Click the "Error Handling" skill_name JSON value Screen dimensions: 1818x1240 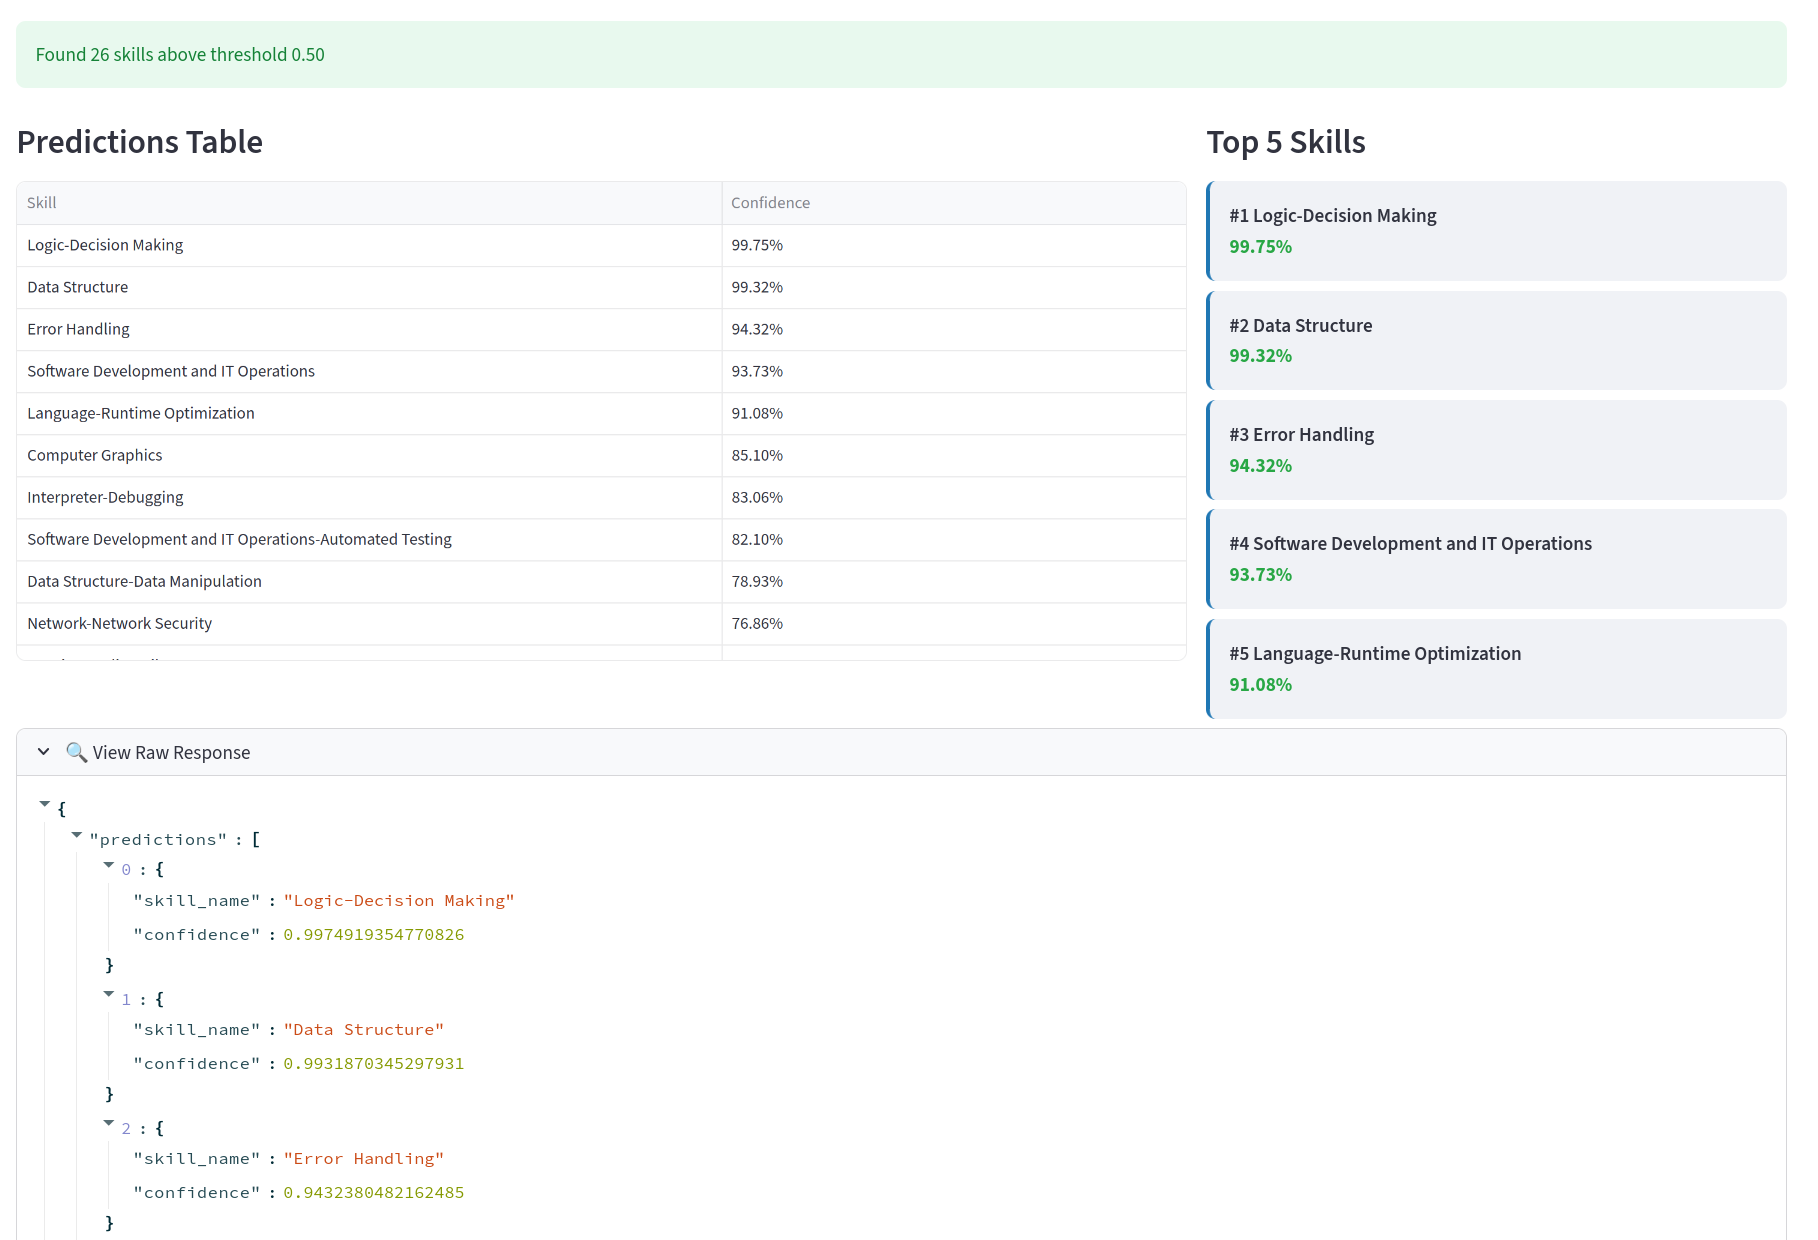coord(363,1159)
